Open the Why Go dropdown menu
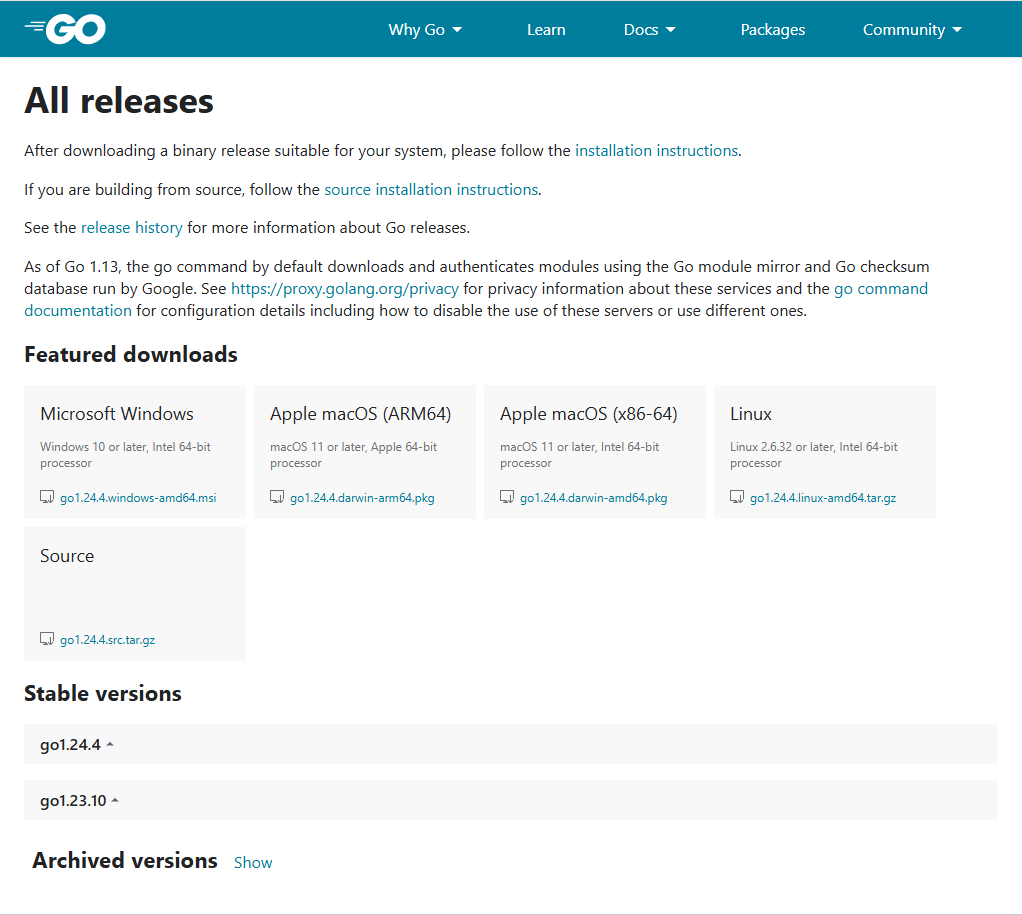The image size is (1022, 915). click(x=425, y=29)
